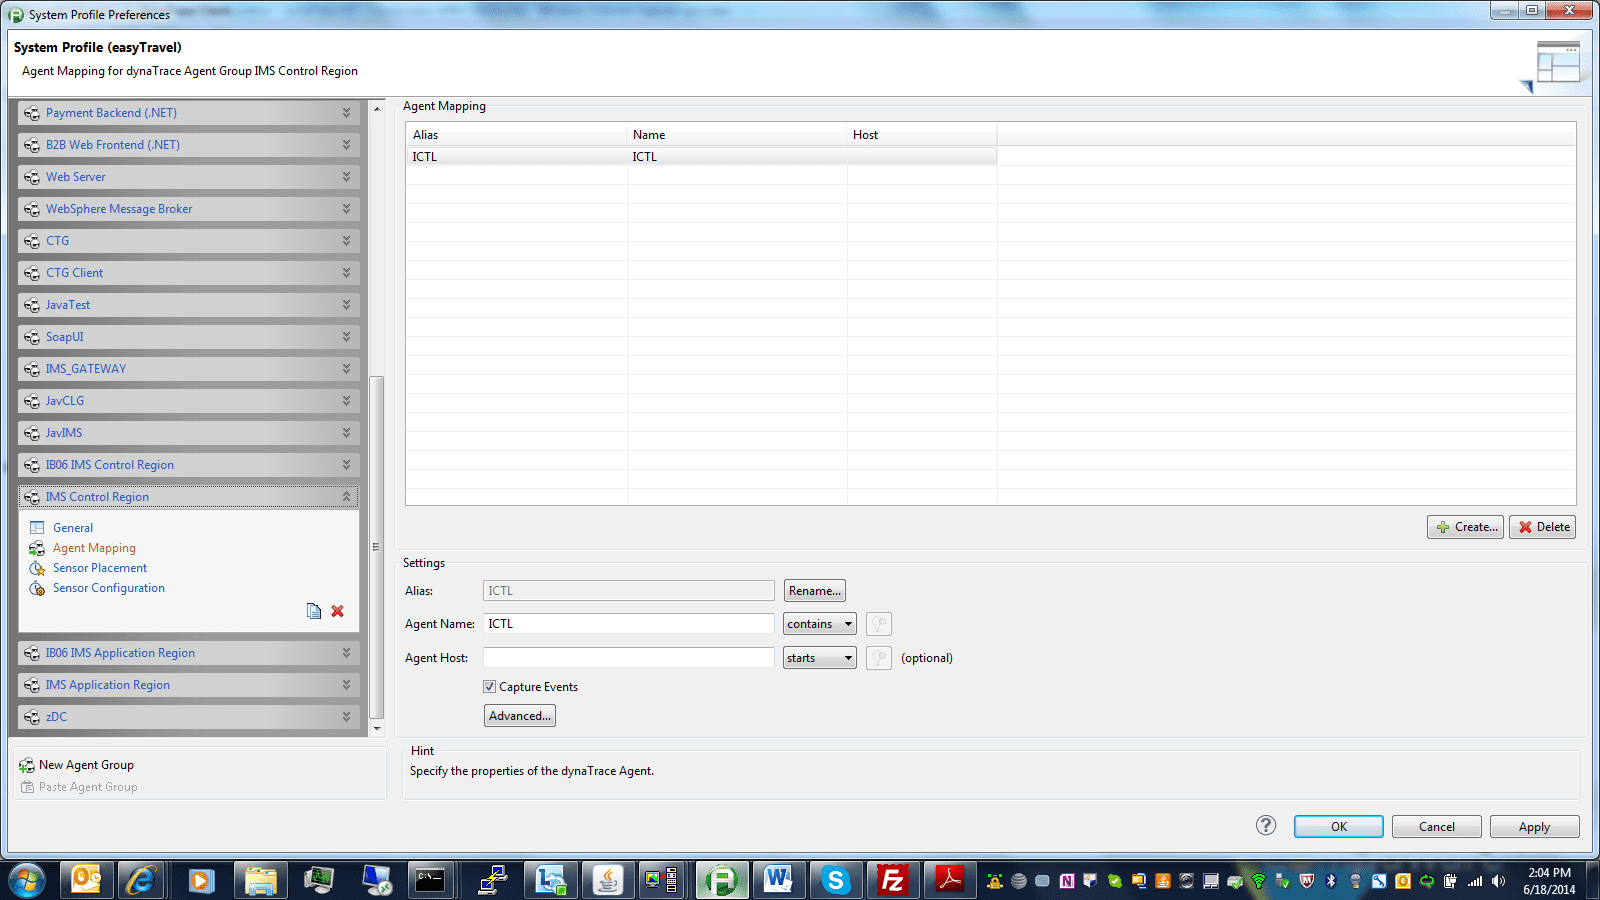Open Adobe Reader from taskbar
1600x900 pixels.
[x=949, y=880]
